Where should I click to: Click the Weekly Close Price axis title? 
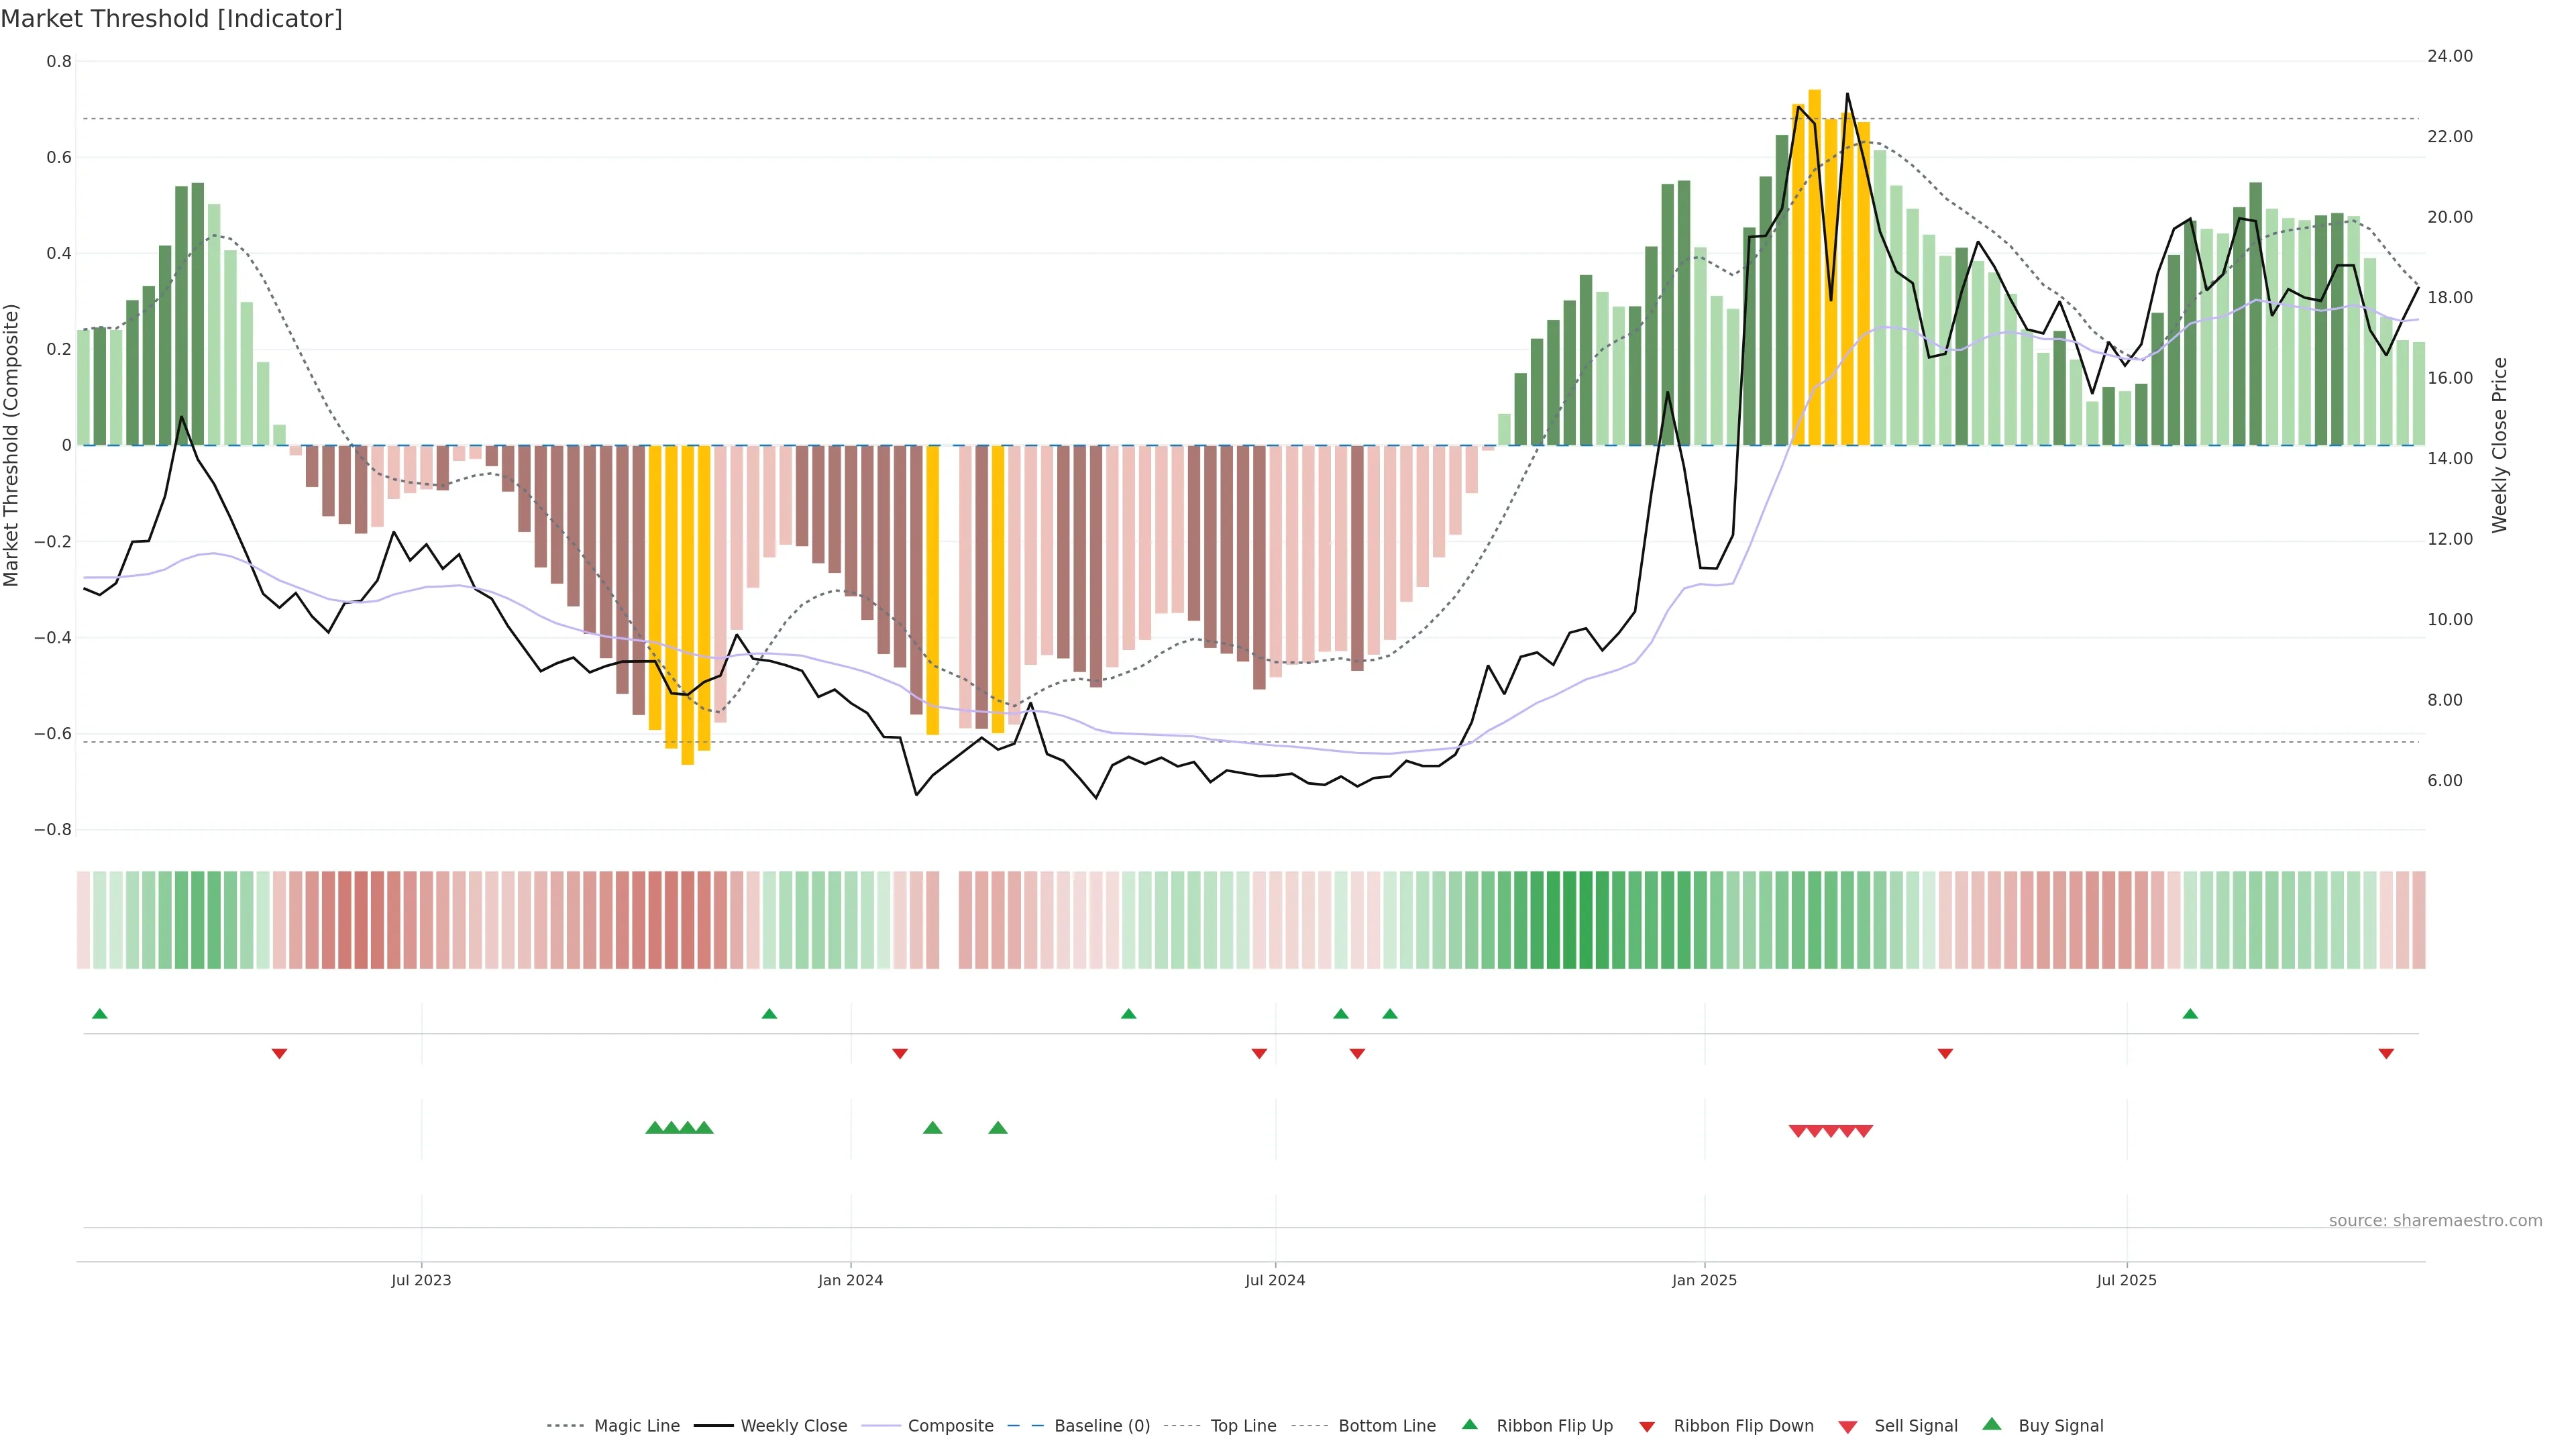pyautogui.click(x=2500, y=445)
